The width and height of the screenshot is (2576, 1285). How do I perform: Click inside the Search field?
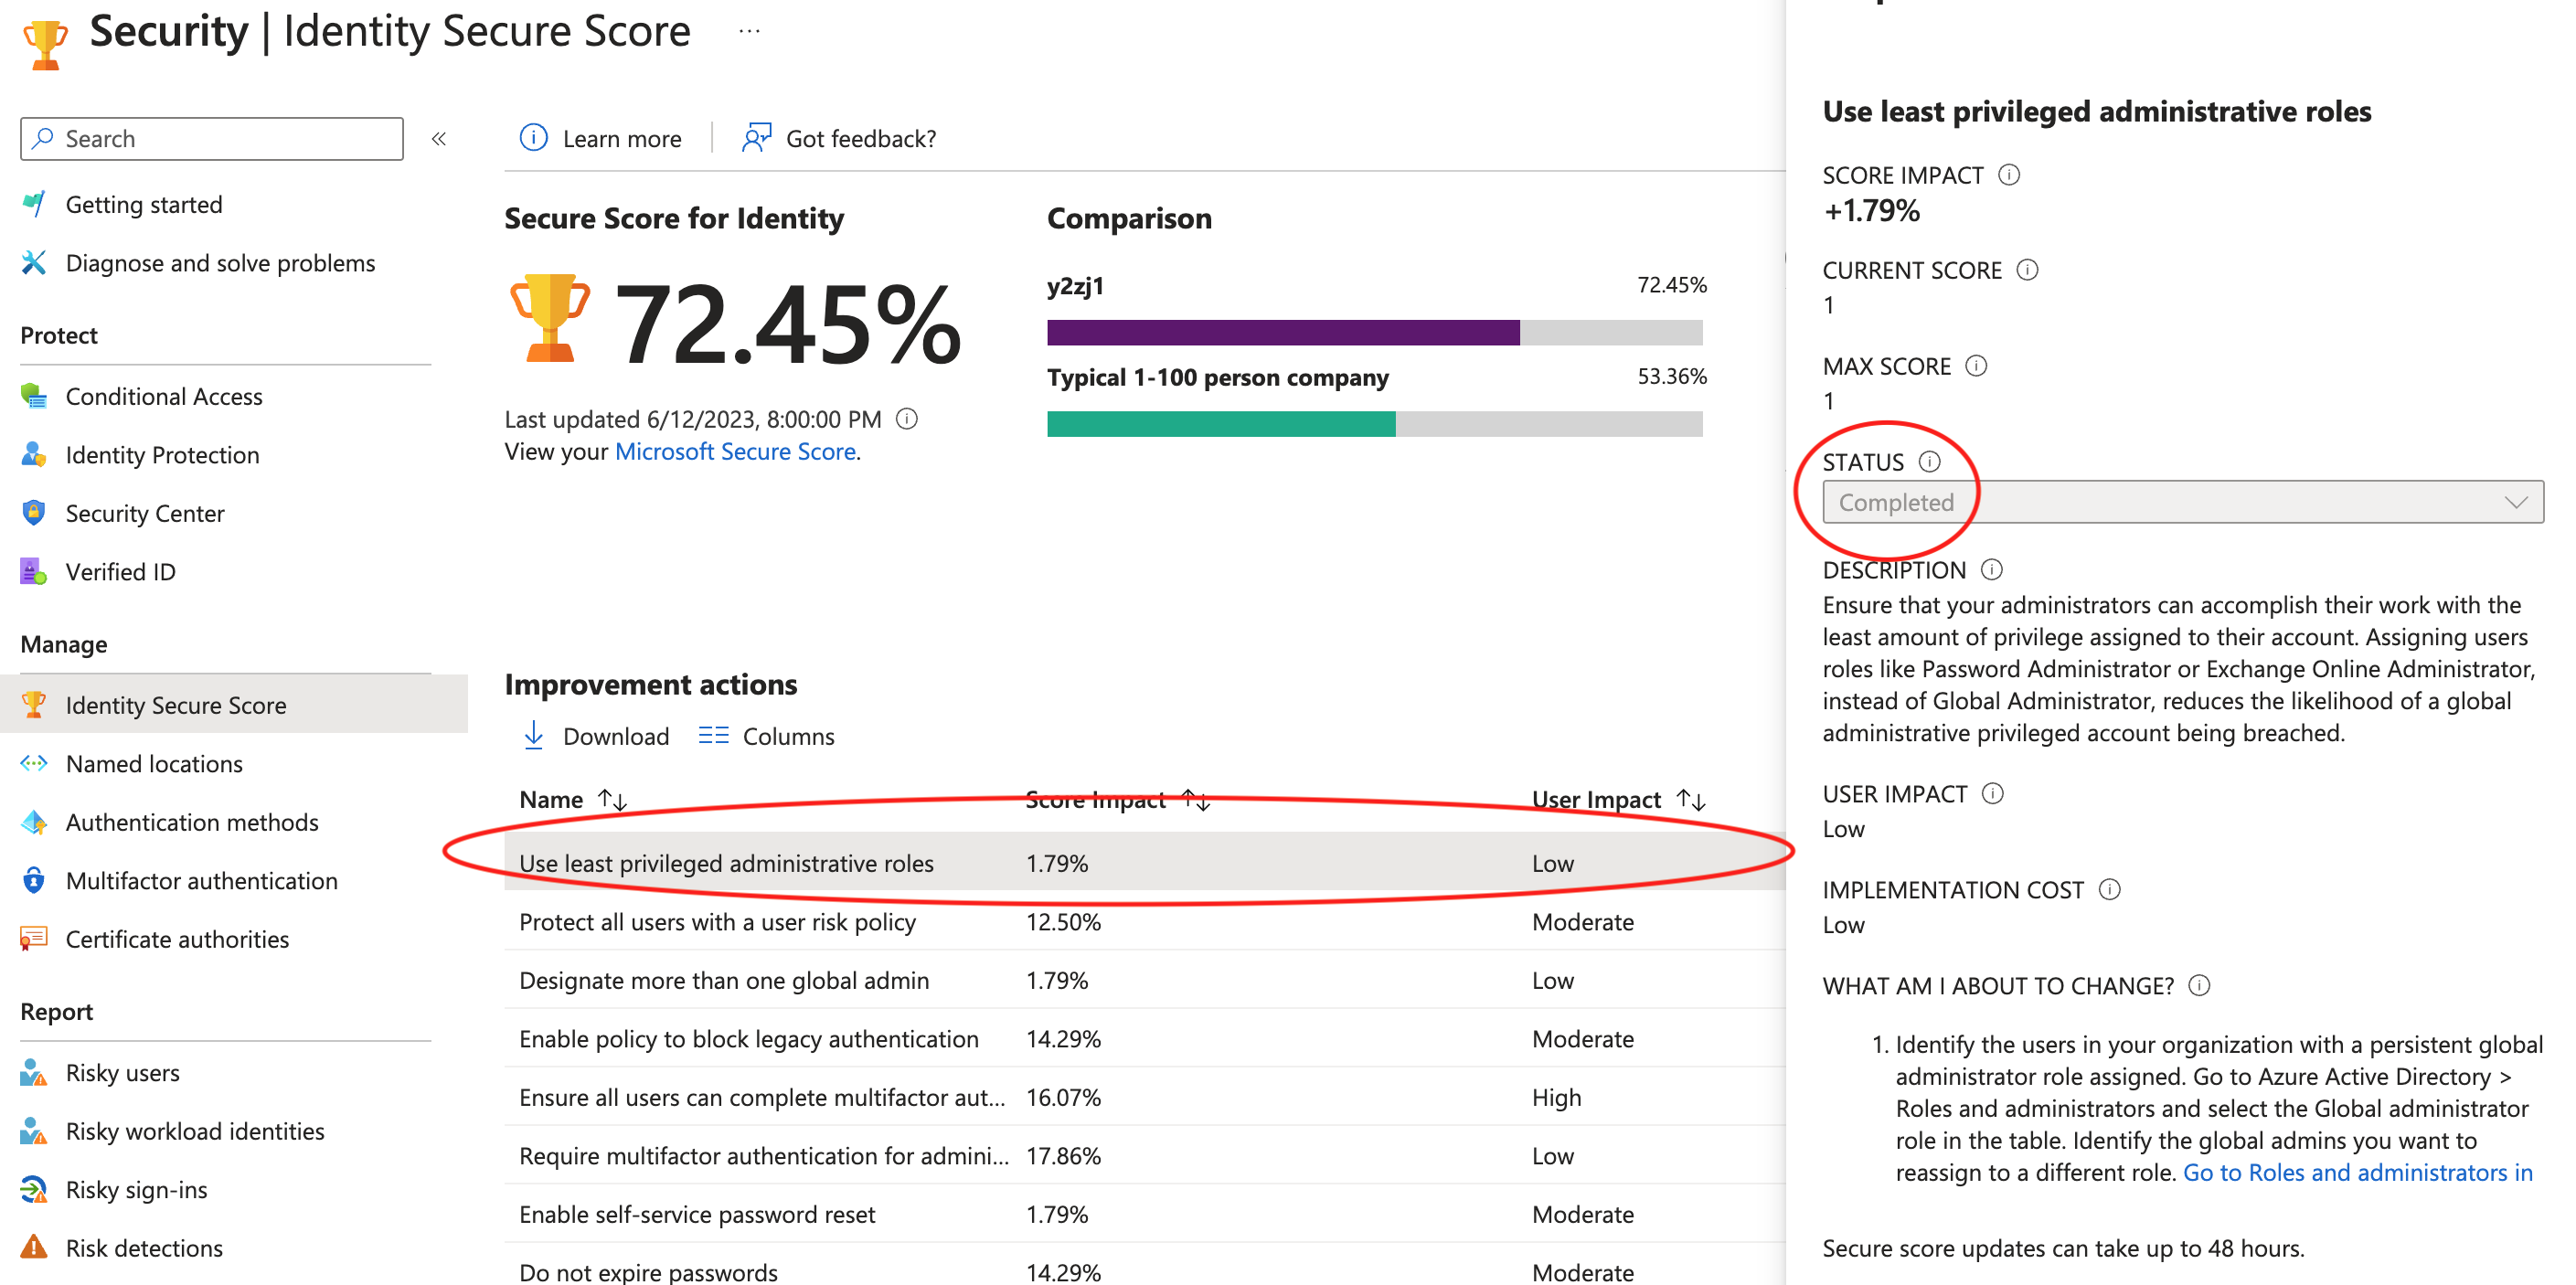[x=210, y=138]
